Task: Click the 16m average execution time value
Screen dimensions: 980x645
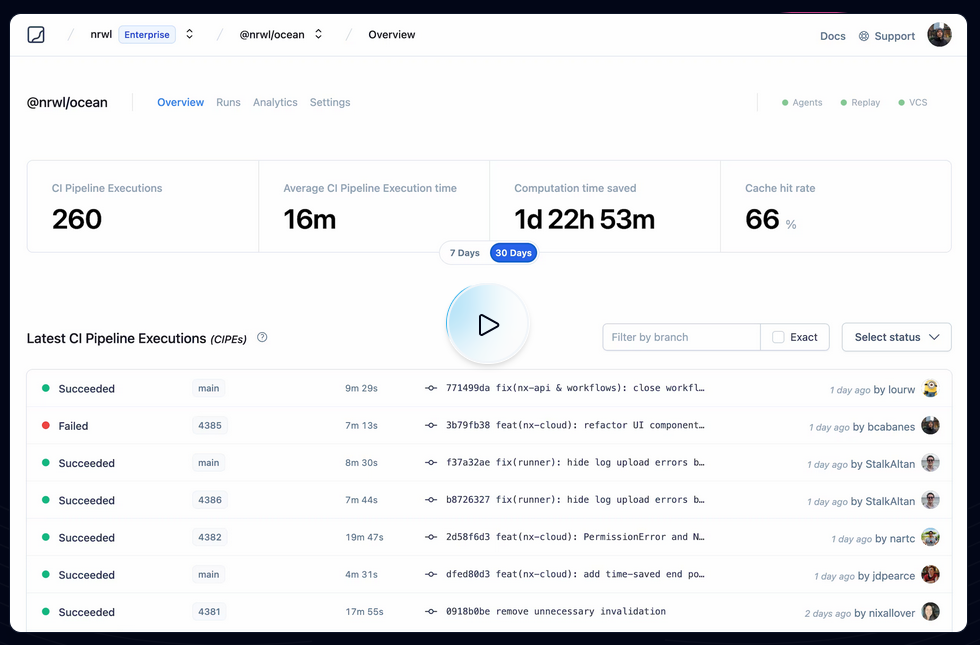Action: point(309,219)
